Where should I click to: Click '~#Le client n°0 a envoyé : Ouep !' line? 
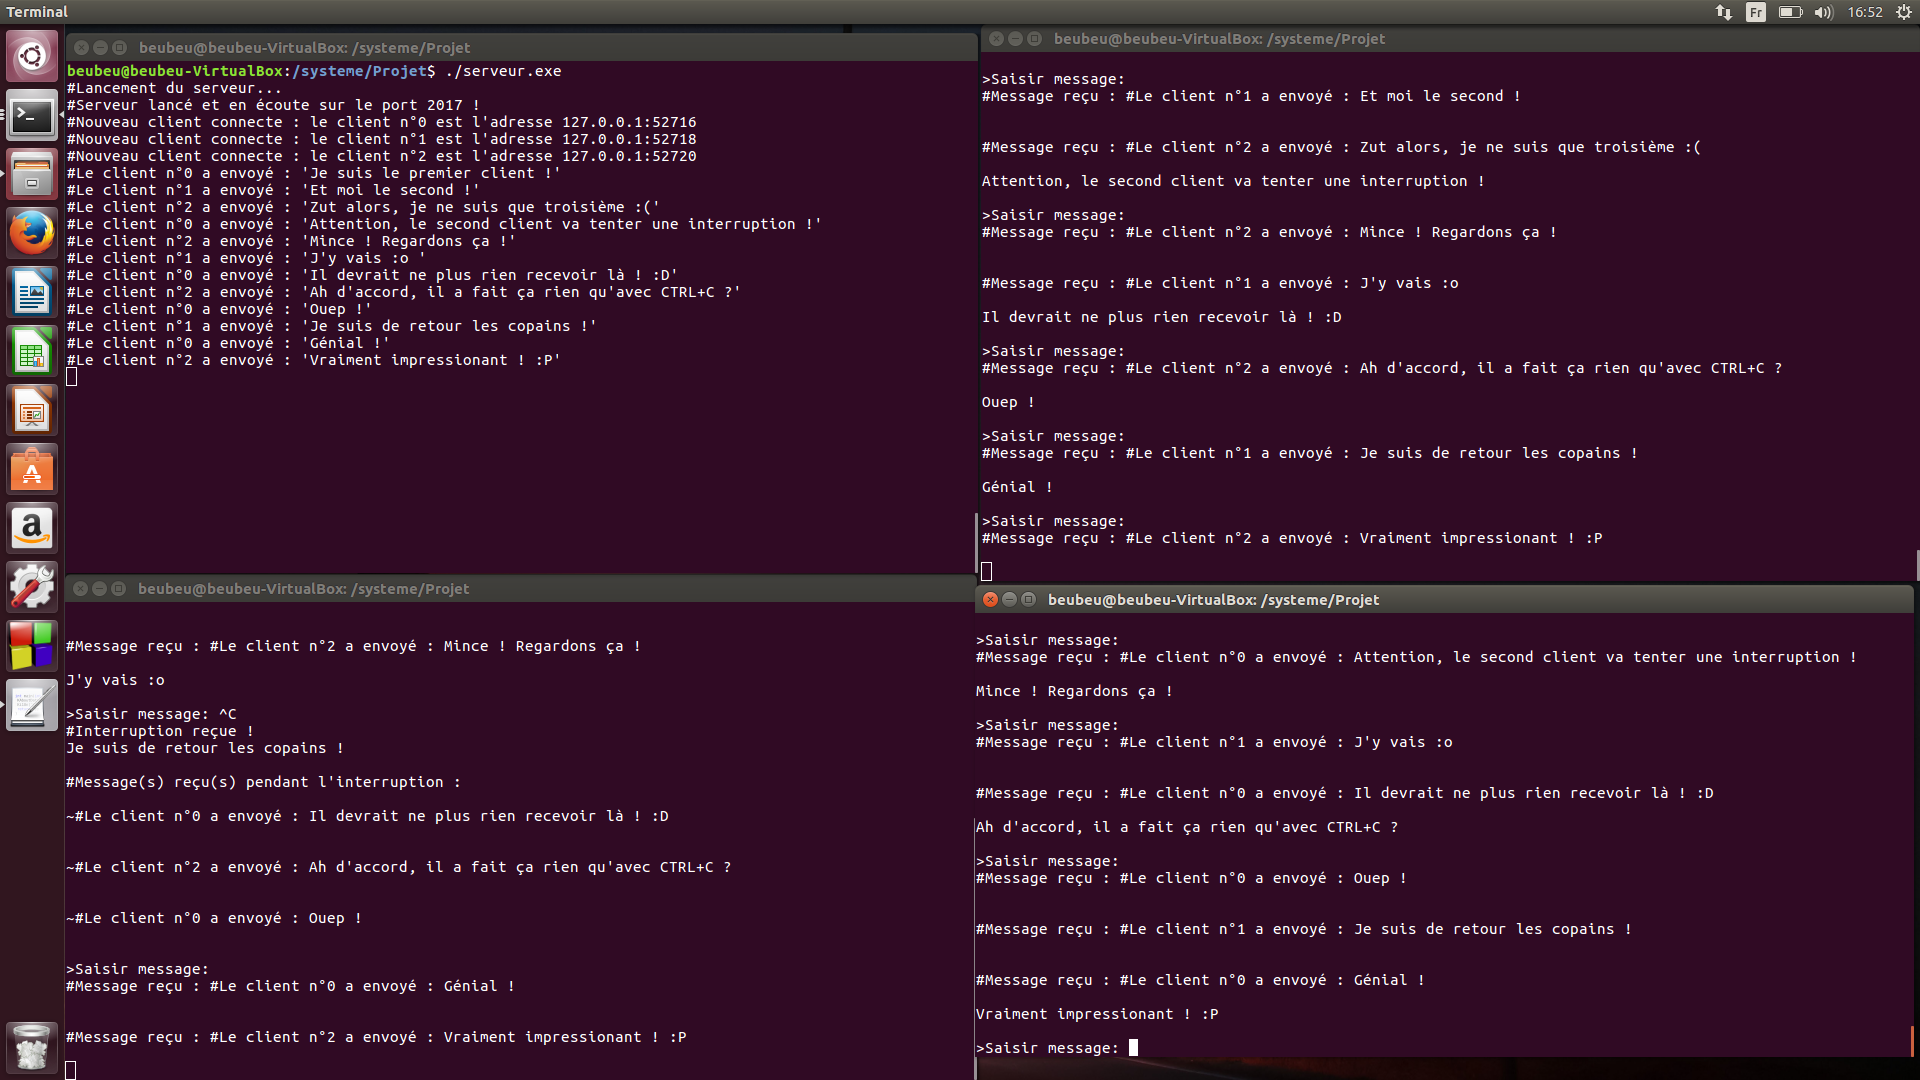click(214, 918)
